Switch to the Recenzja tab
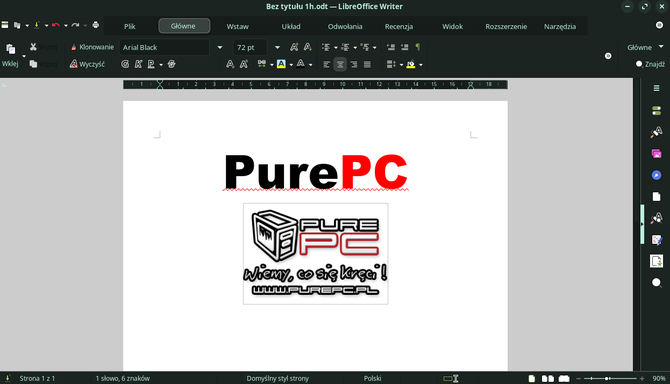The width and height of the screenshot is (670, 384). (399, 26)
